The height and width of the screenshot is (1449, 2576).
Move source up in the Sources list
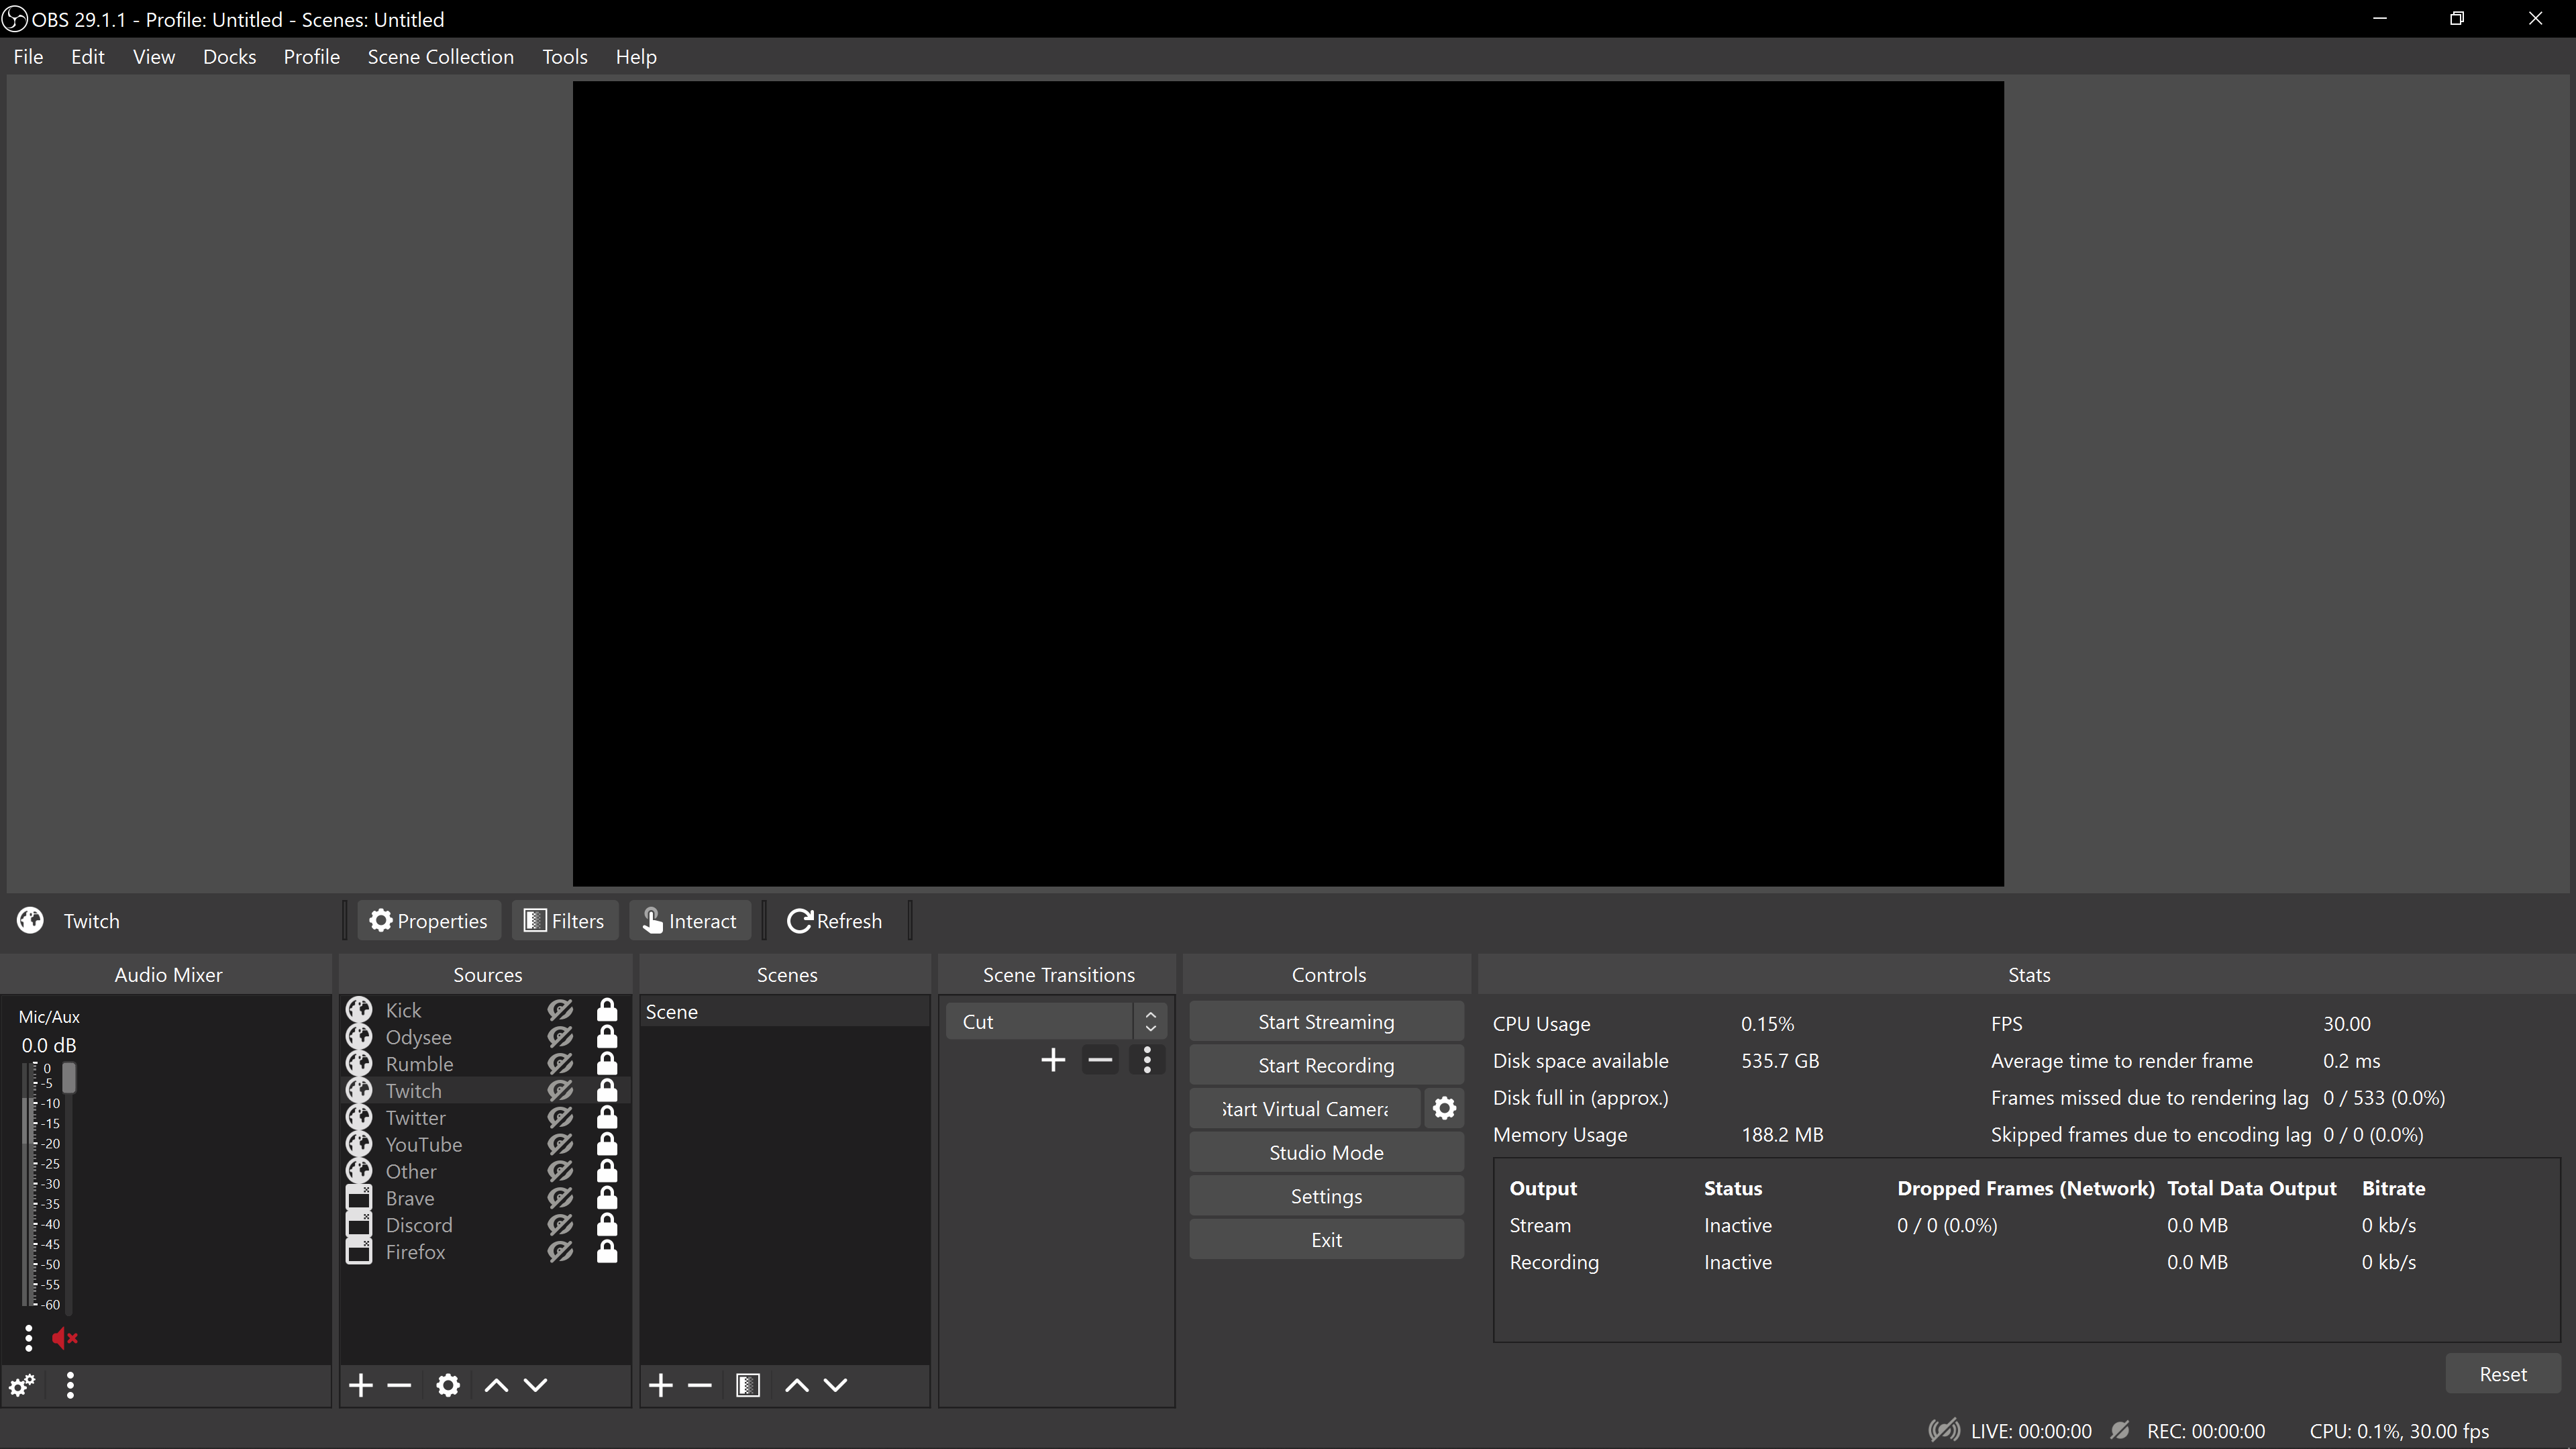(x=496, y=1385)
